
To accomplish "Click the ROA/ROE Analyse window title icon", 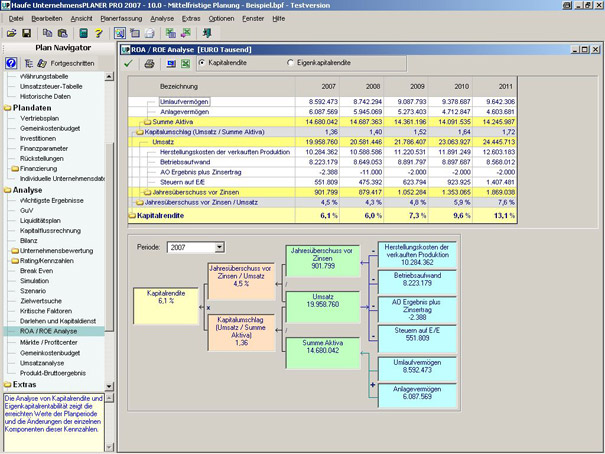I will 125,50.
